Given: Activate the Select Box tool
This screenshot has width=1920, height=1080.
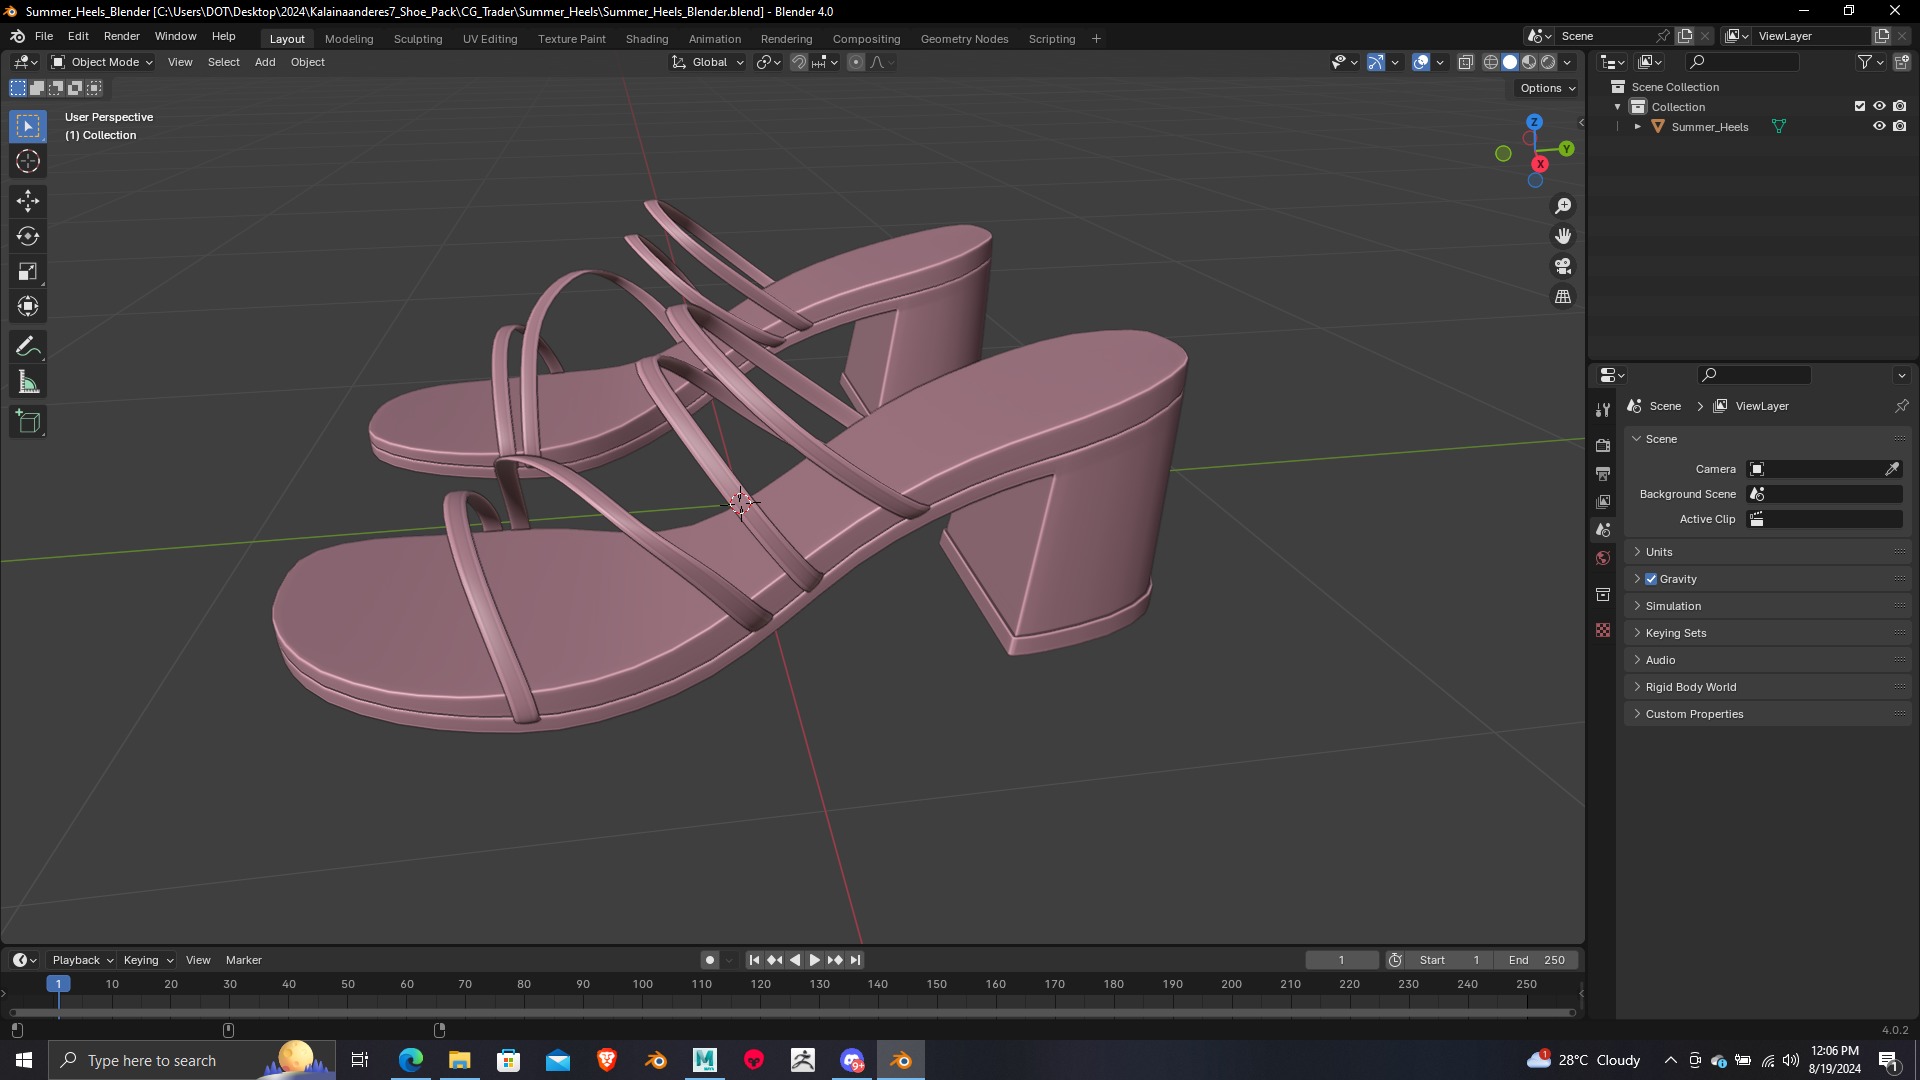Looking at the screenshot, I should (x=28, y=126).
